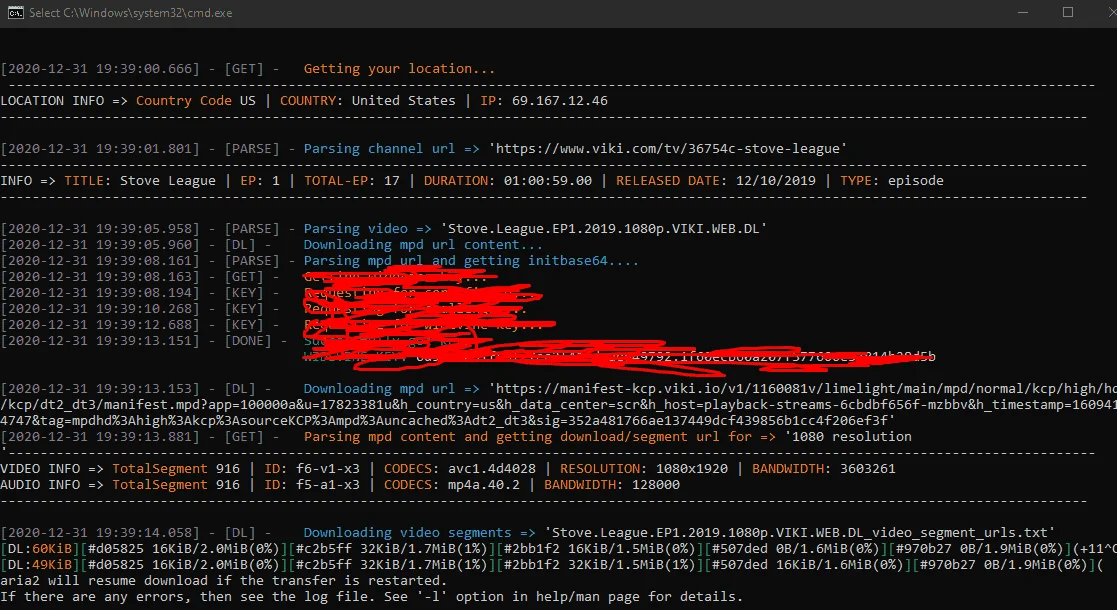The width and height of the screenshot is (1117, 610).
Task: Maximize the command prompt window
Action: pos(1068,12)
